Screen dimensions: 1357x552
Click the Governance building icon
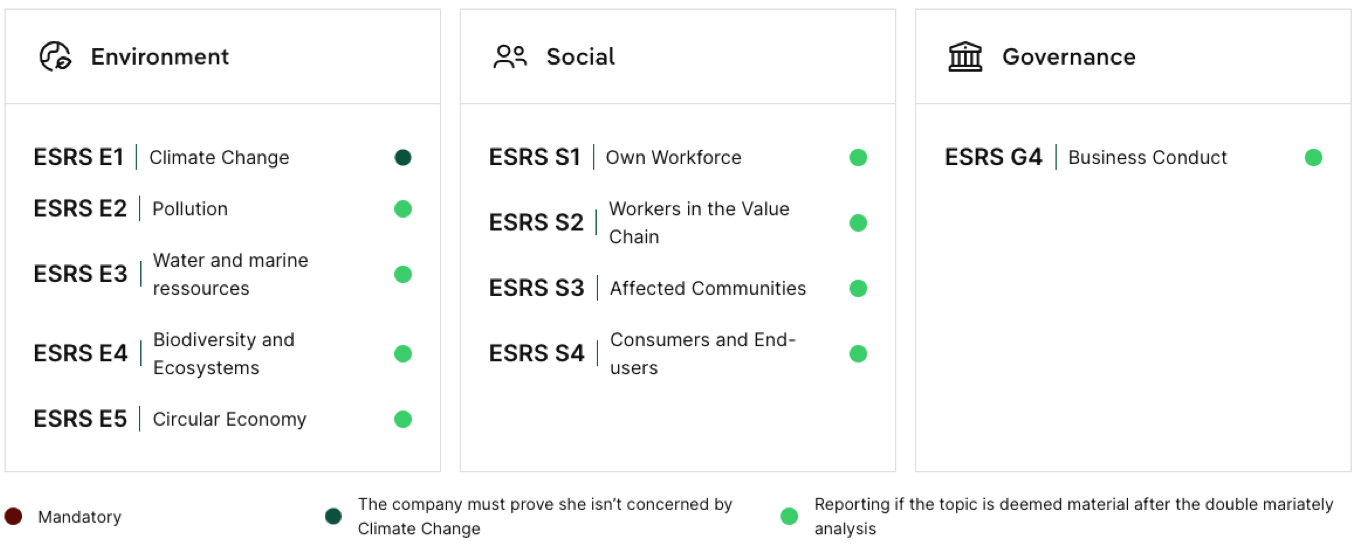click(x=965, y=57)
